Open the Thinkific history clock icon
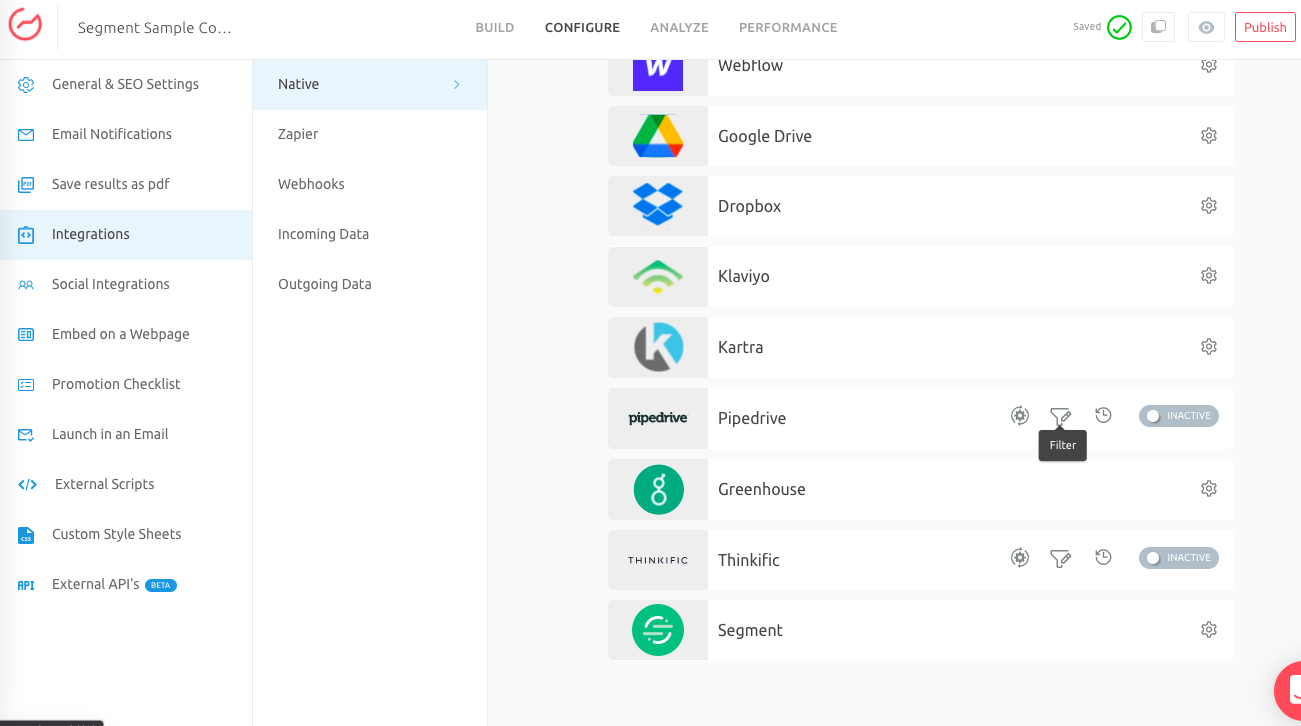The image size is (1301, 726). point(1103,557)
